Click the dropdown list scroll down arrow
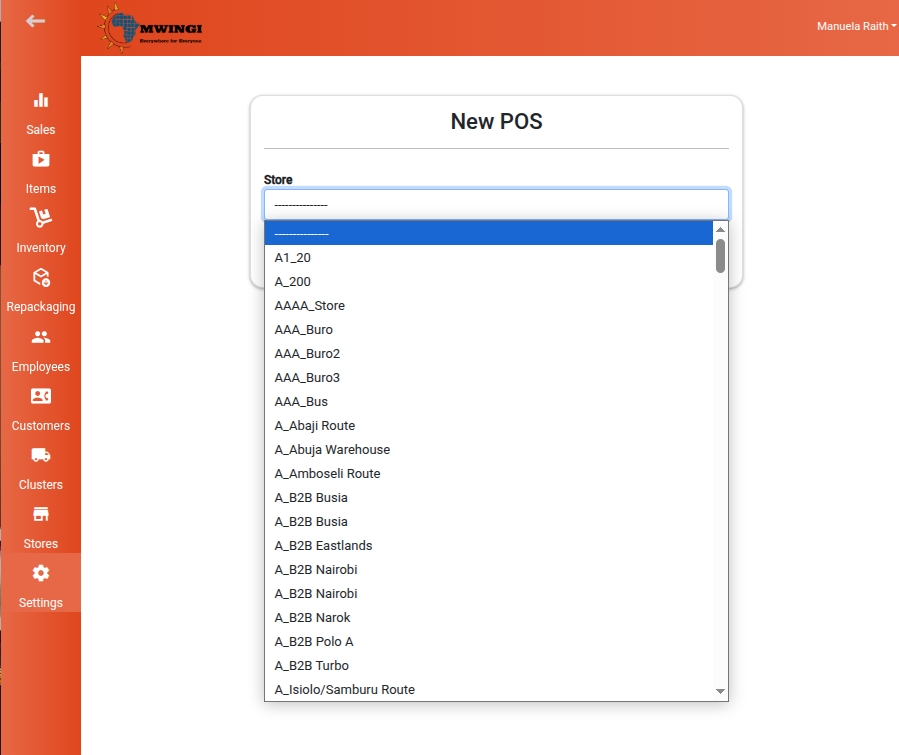 (x=720, y=691)
